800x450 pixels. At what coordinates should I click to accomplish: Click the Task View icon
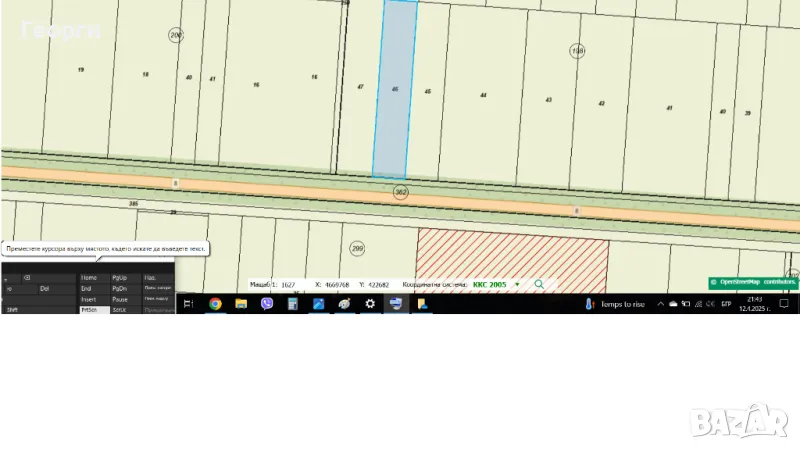tap(188, 304)
